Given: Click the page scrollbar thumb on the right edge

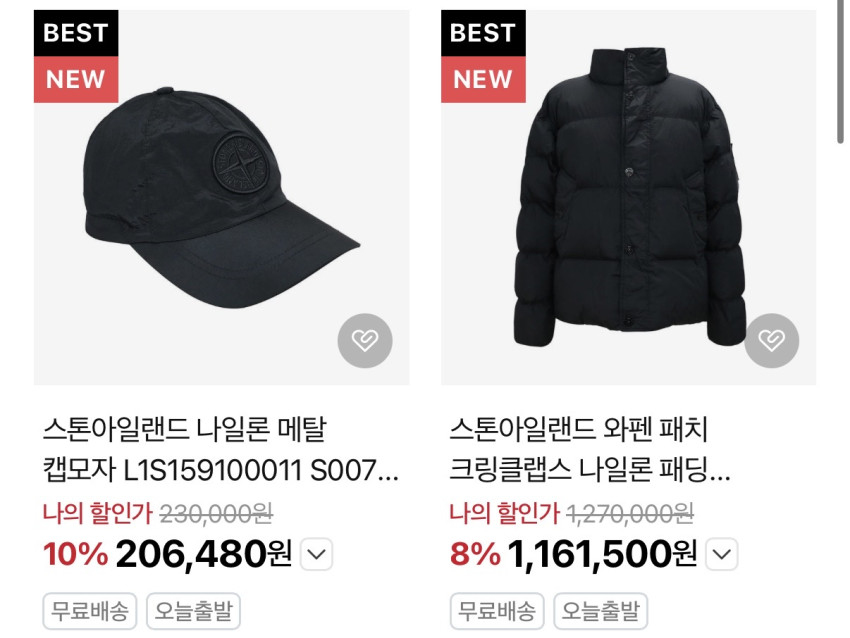Looking at the screenshot, I should click(x=840, y=70).
